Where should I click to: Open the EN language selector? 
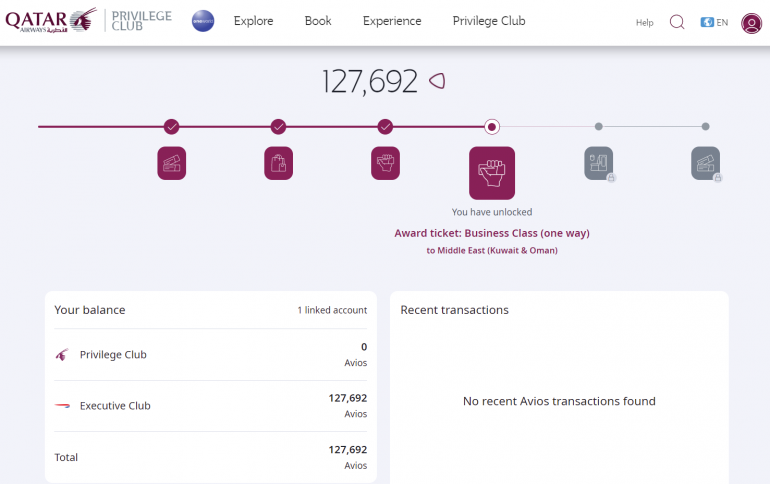tap(715, 22)
